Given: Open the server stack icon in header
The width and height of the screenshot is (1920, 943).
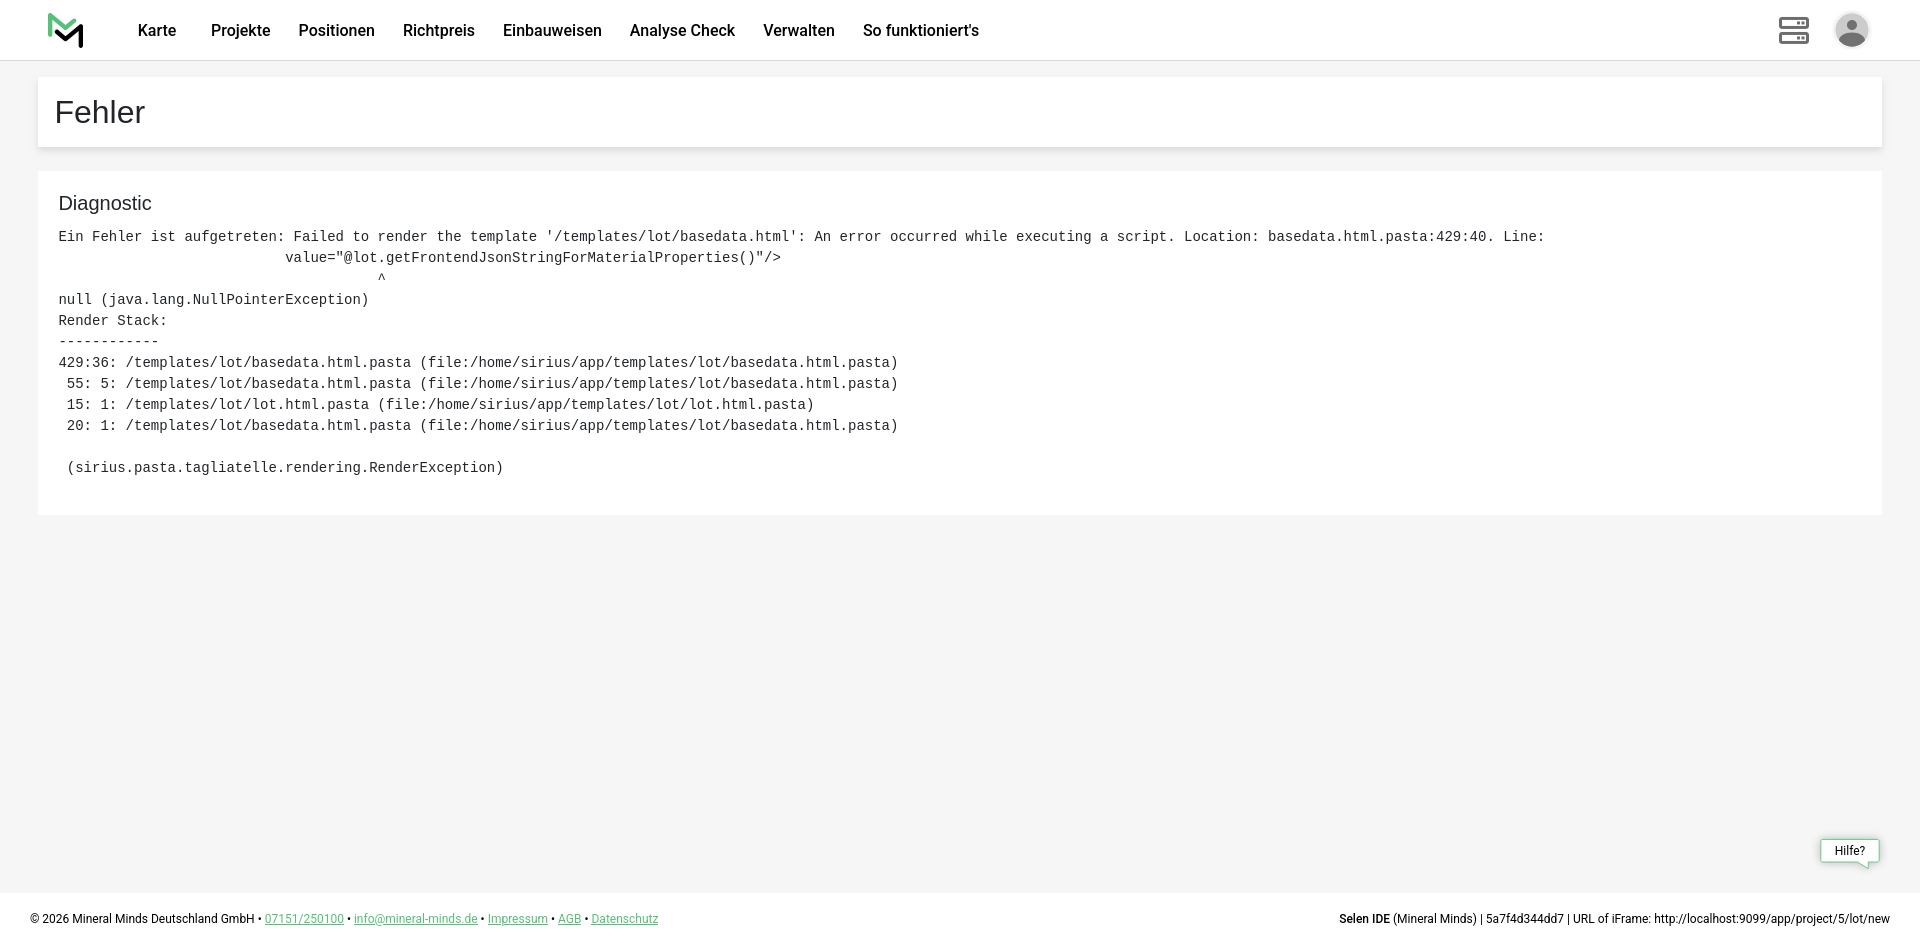Looking at the screenshot, I should (x=1793, y=31).
